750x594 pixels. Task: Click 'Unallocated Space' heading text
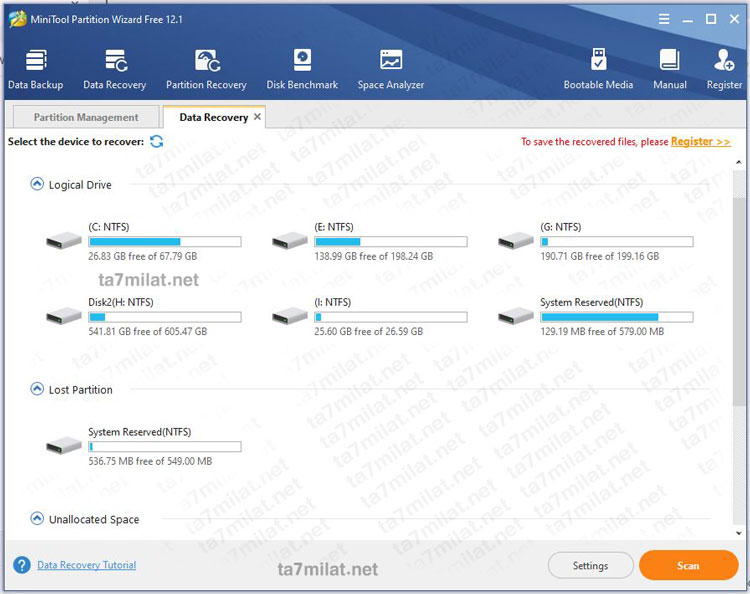pyautogui.click(x=94, y=519)
